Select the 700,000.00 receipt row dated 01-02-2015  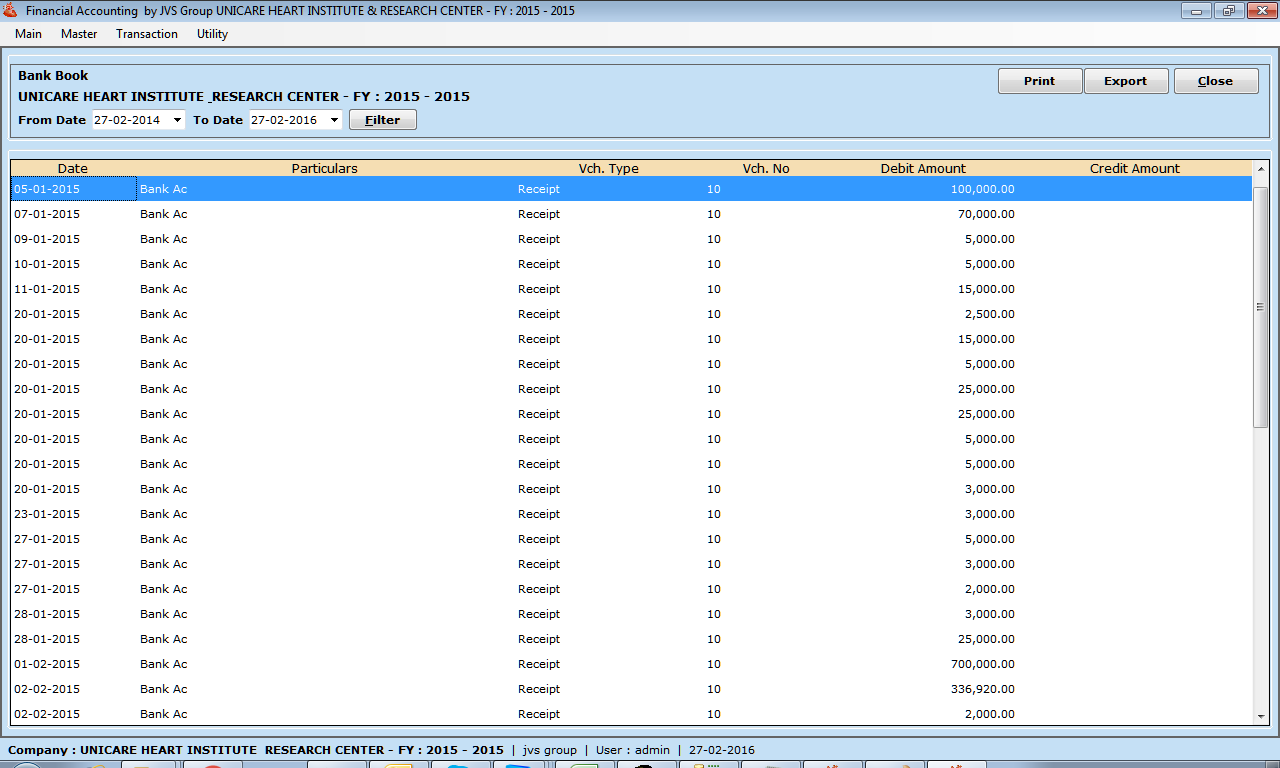click(500, 664)
